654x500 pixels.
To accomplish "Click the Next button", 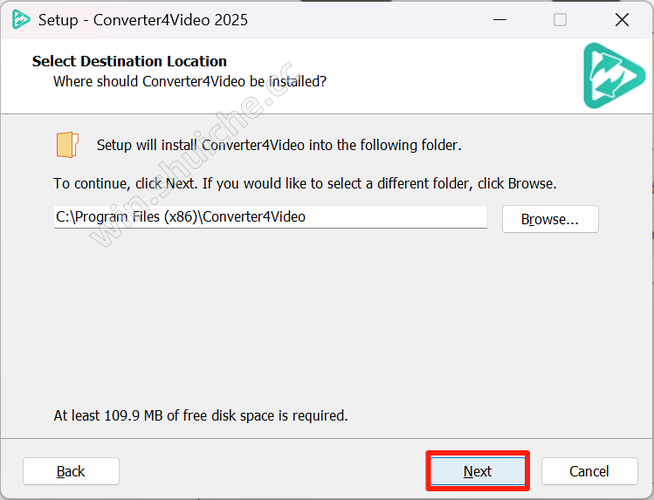I will pos(478,471).
